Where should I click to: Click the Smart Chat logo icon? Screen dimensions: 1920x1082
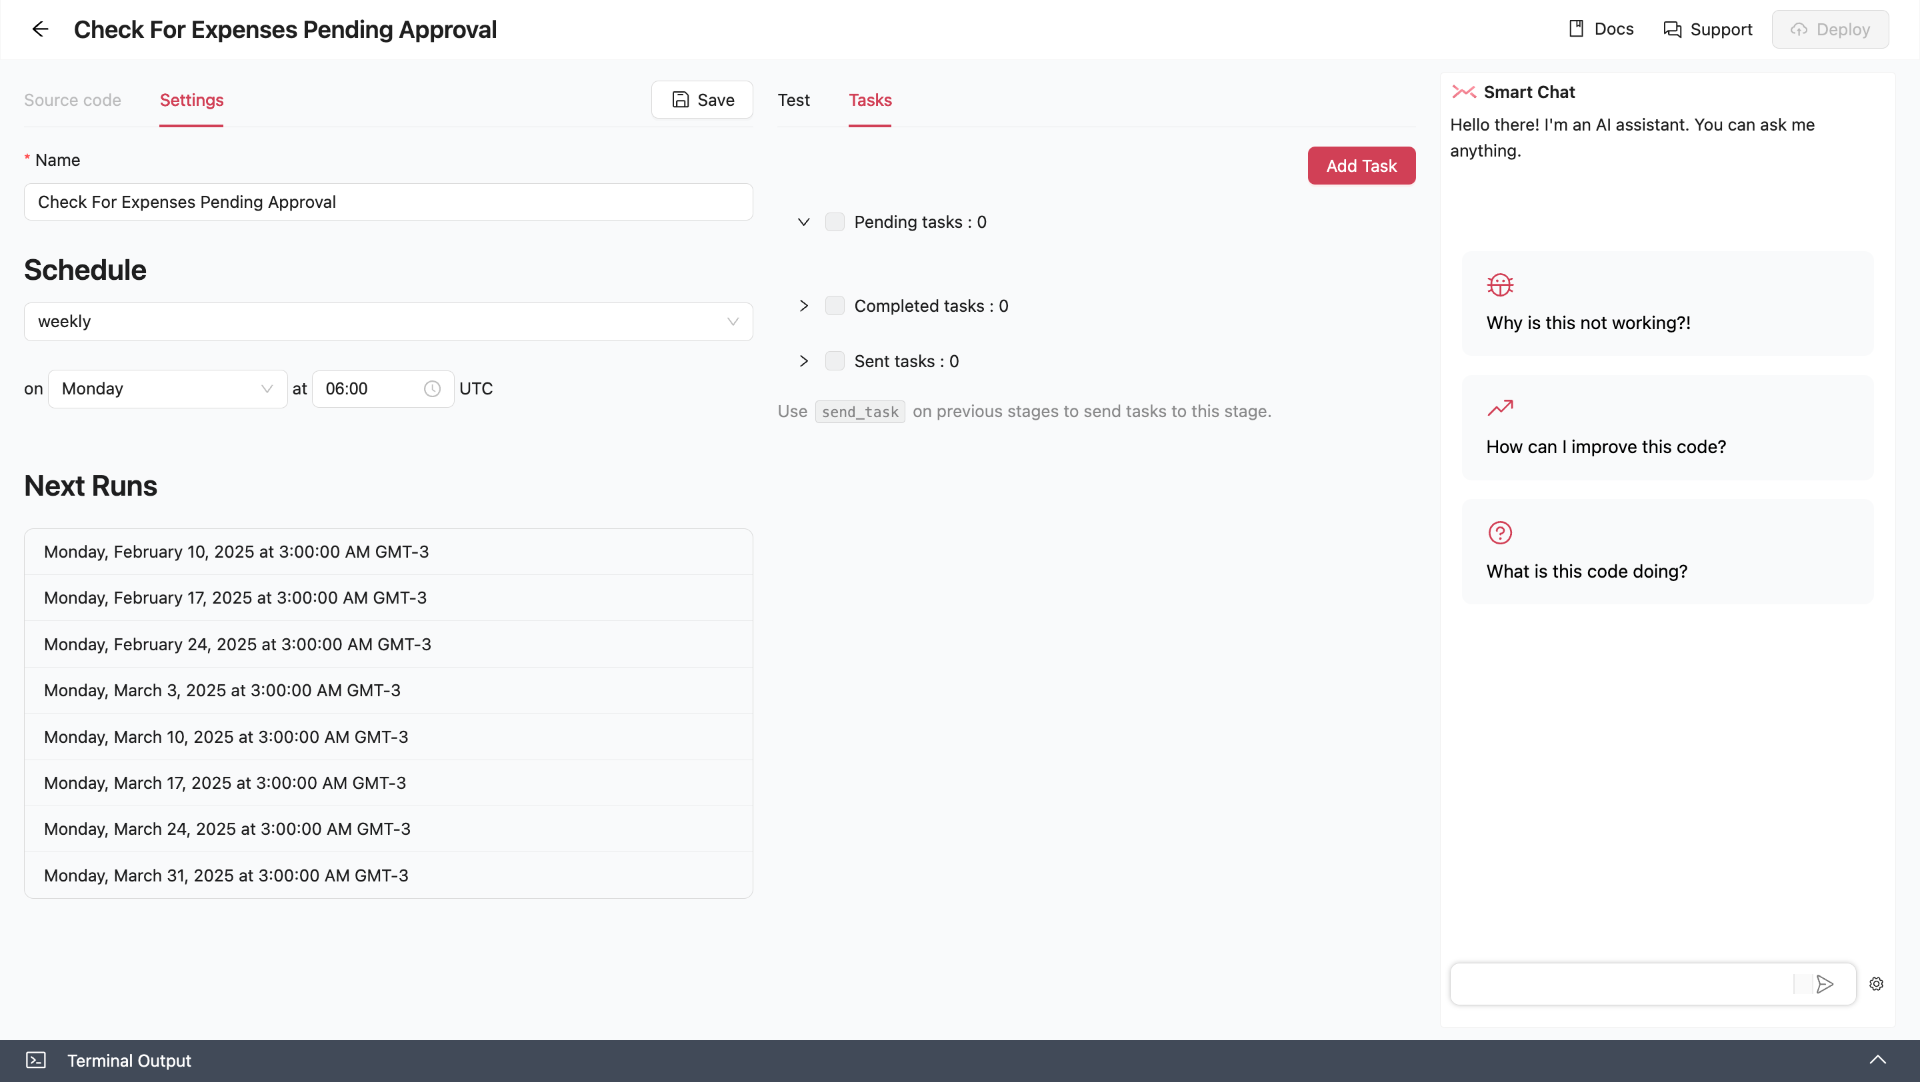(1464, 92)
